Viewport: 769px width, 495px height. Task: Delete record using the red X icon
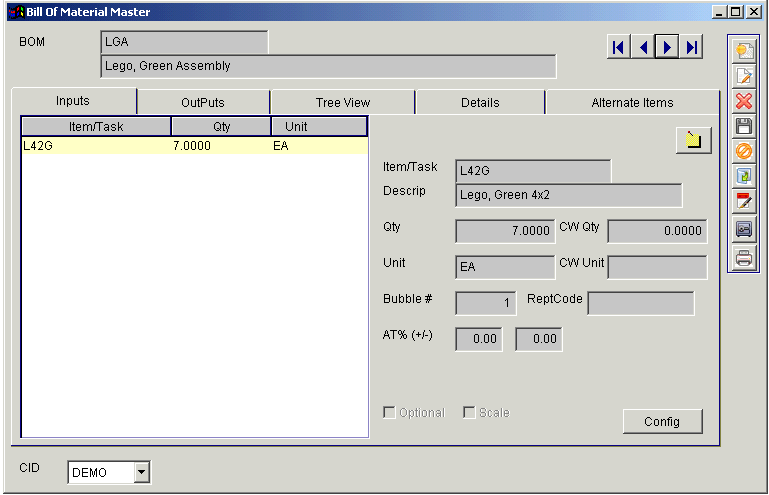click(x=743, y=101)
